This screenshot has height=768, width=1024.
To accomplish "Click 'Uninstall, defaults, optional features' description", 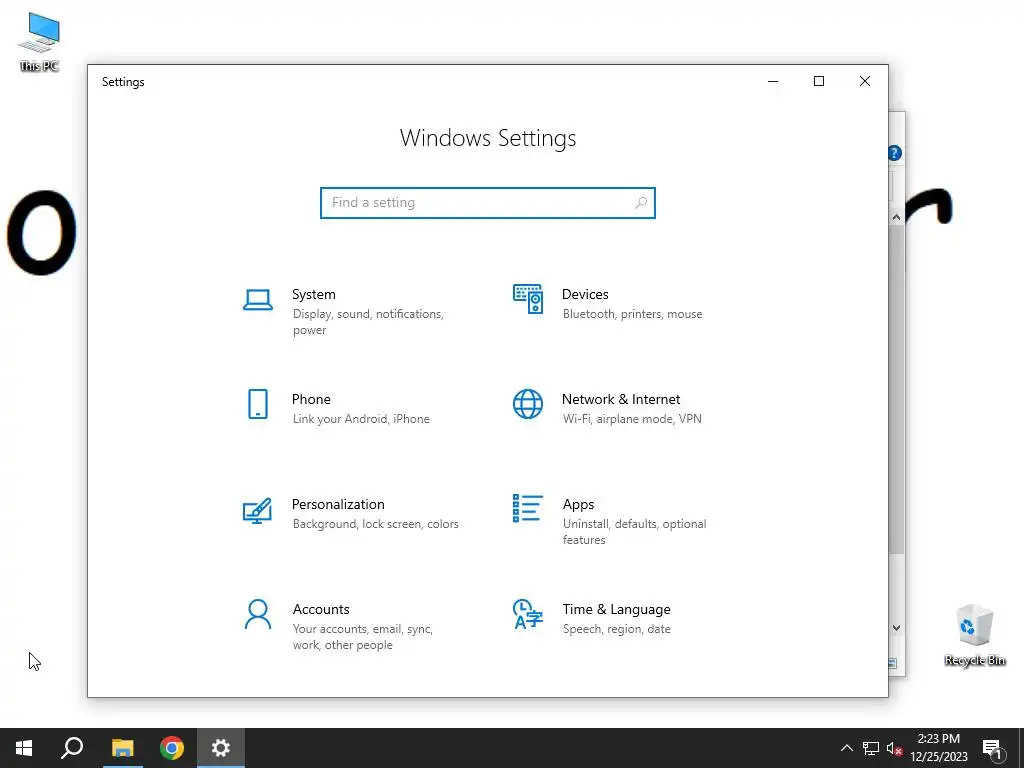I will pyautogui.click(x=634, y=532).
